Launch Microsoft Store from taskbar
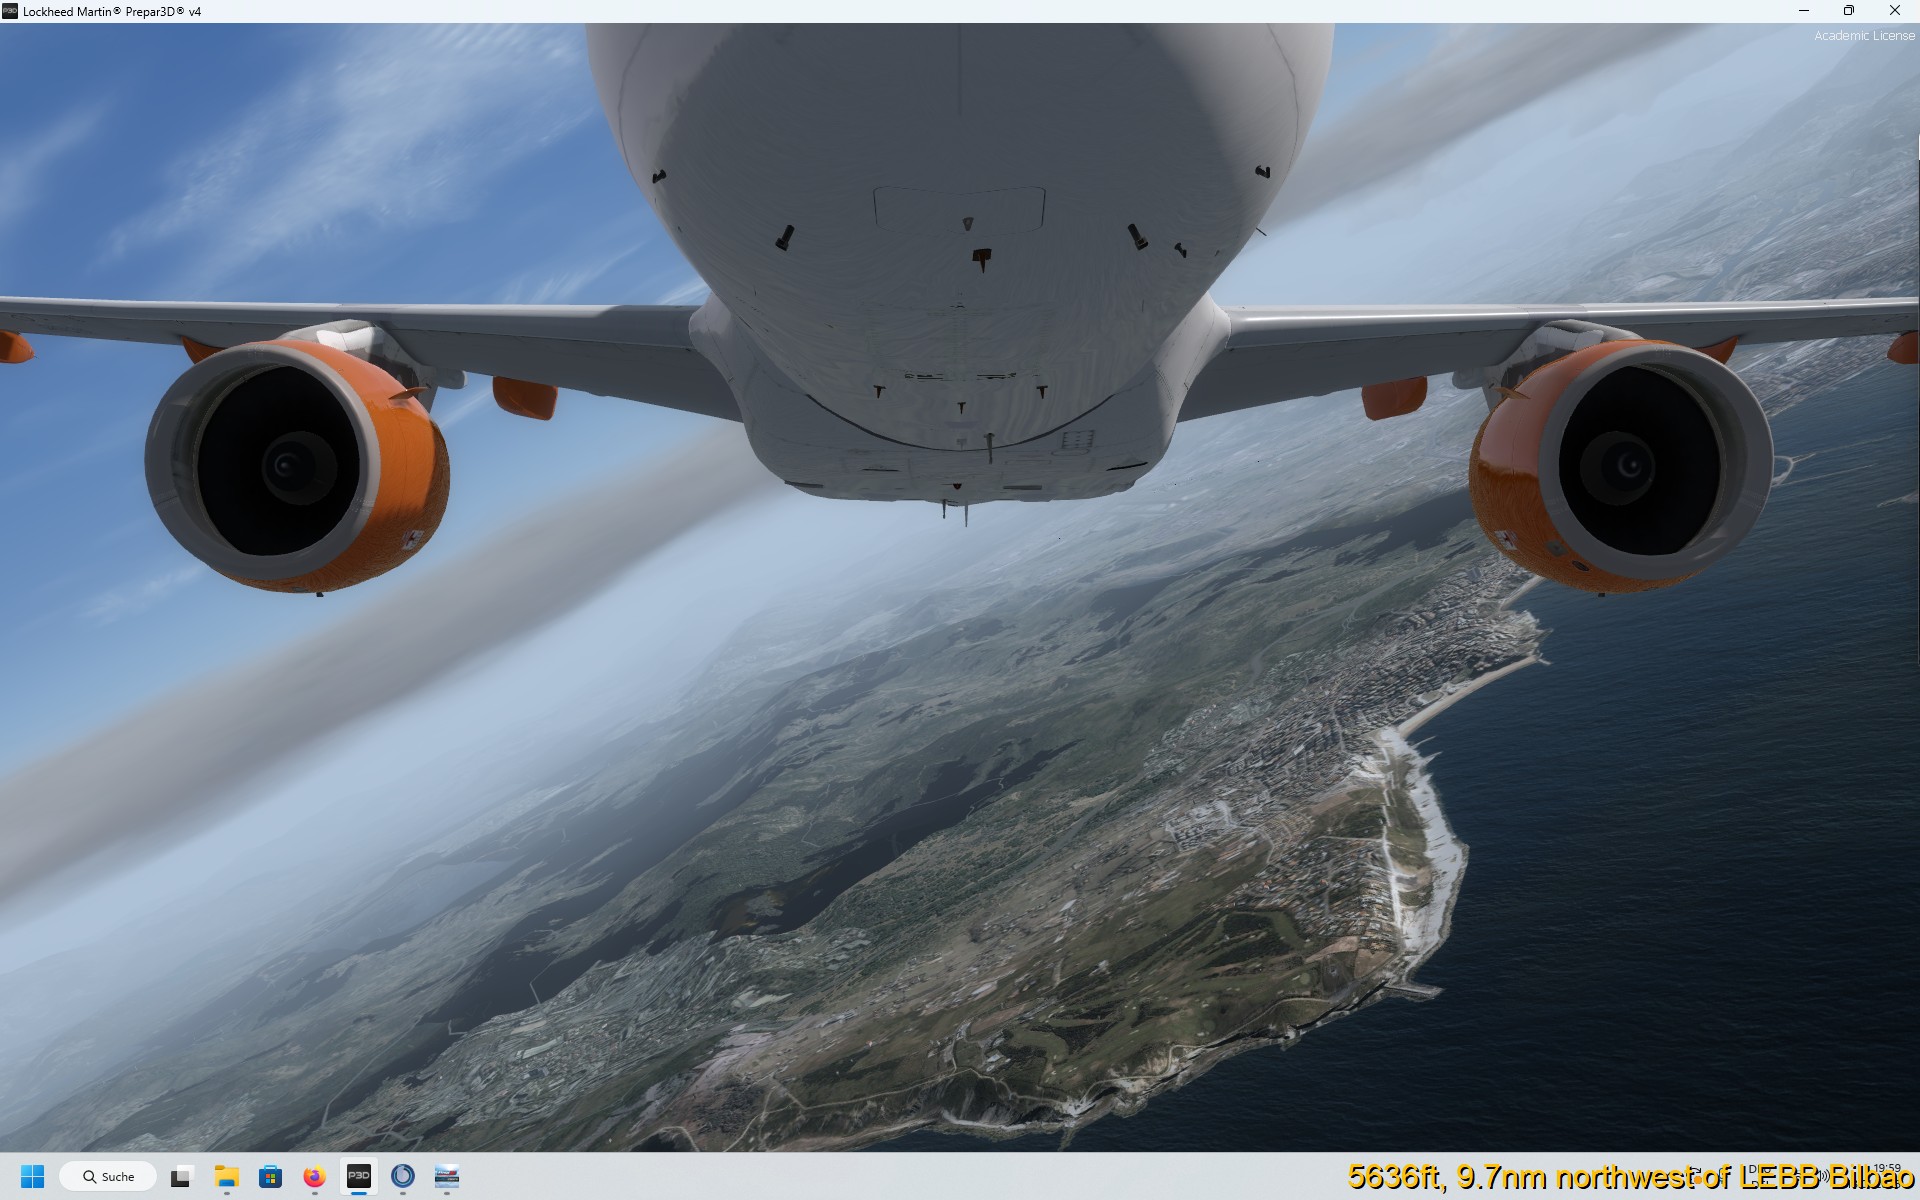Screen dimensions: 1920x1200 tap(270, 1176)
